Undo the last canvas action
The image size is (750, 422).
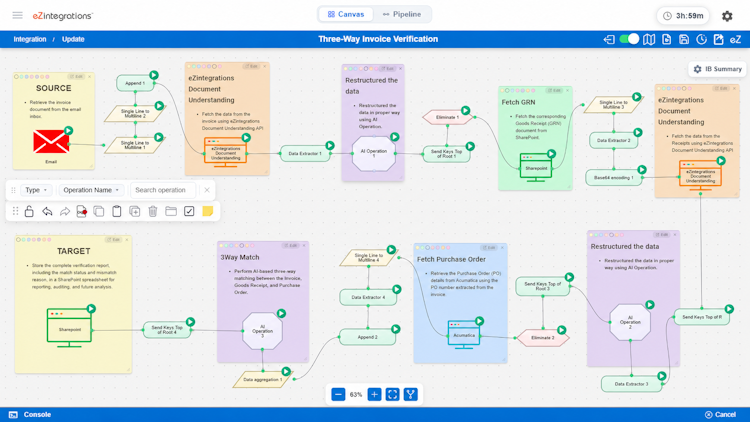47,211
